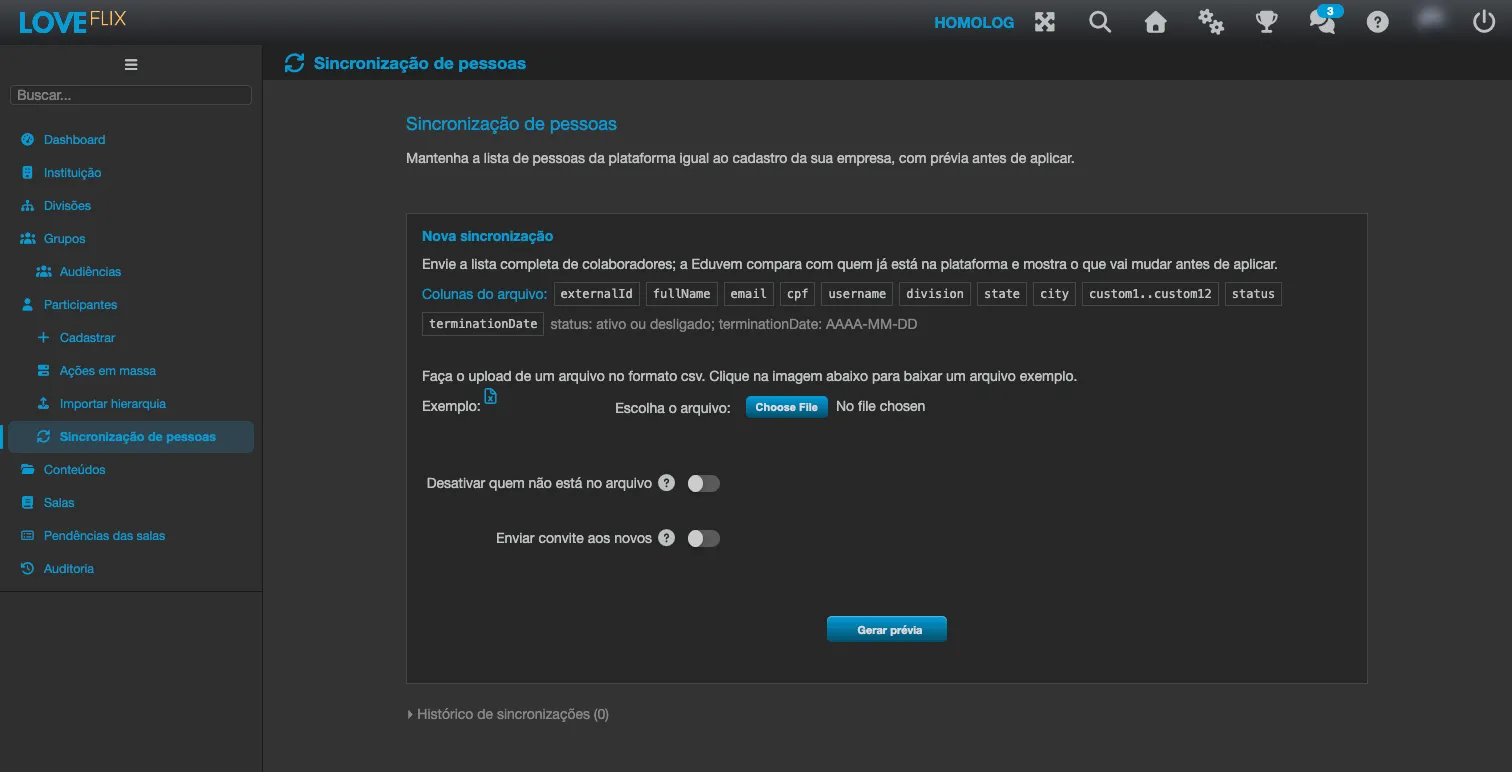This screenshot has height=772, width=1512.
Task: Focus the Buscar... search field
Action: 131,95
